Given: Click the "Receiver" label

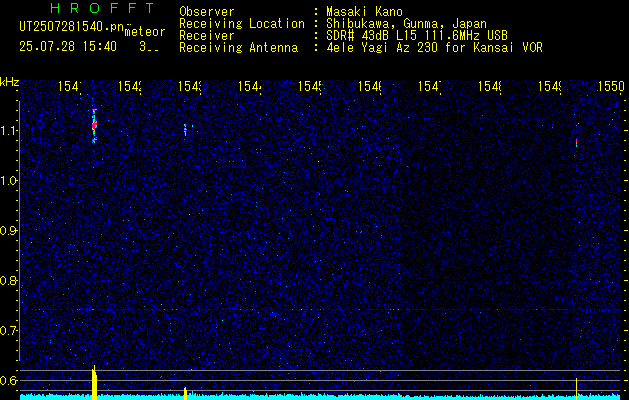Looking at the screenshot, I should click(x=207, y=36).
